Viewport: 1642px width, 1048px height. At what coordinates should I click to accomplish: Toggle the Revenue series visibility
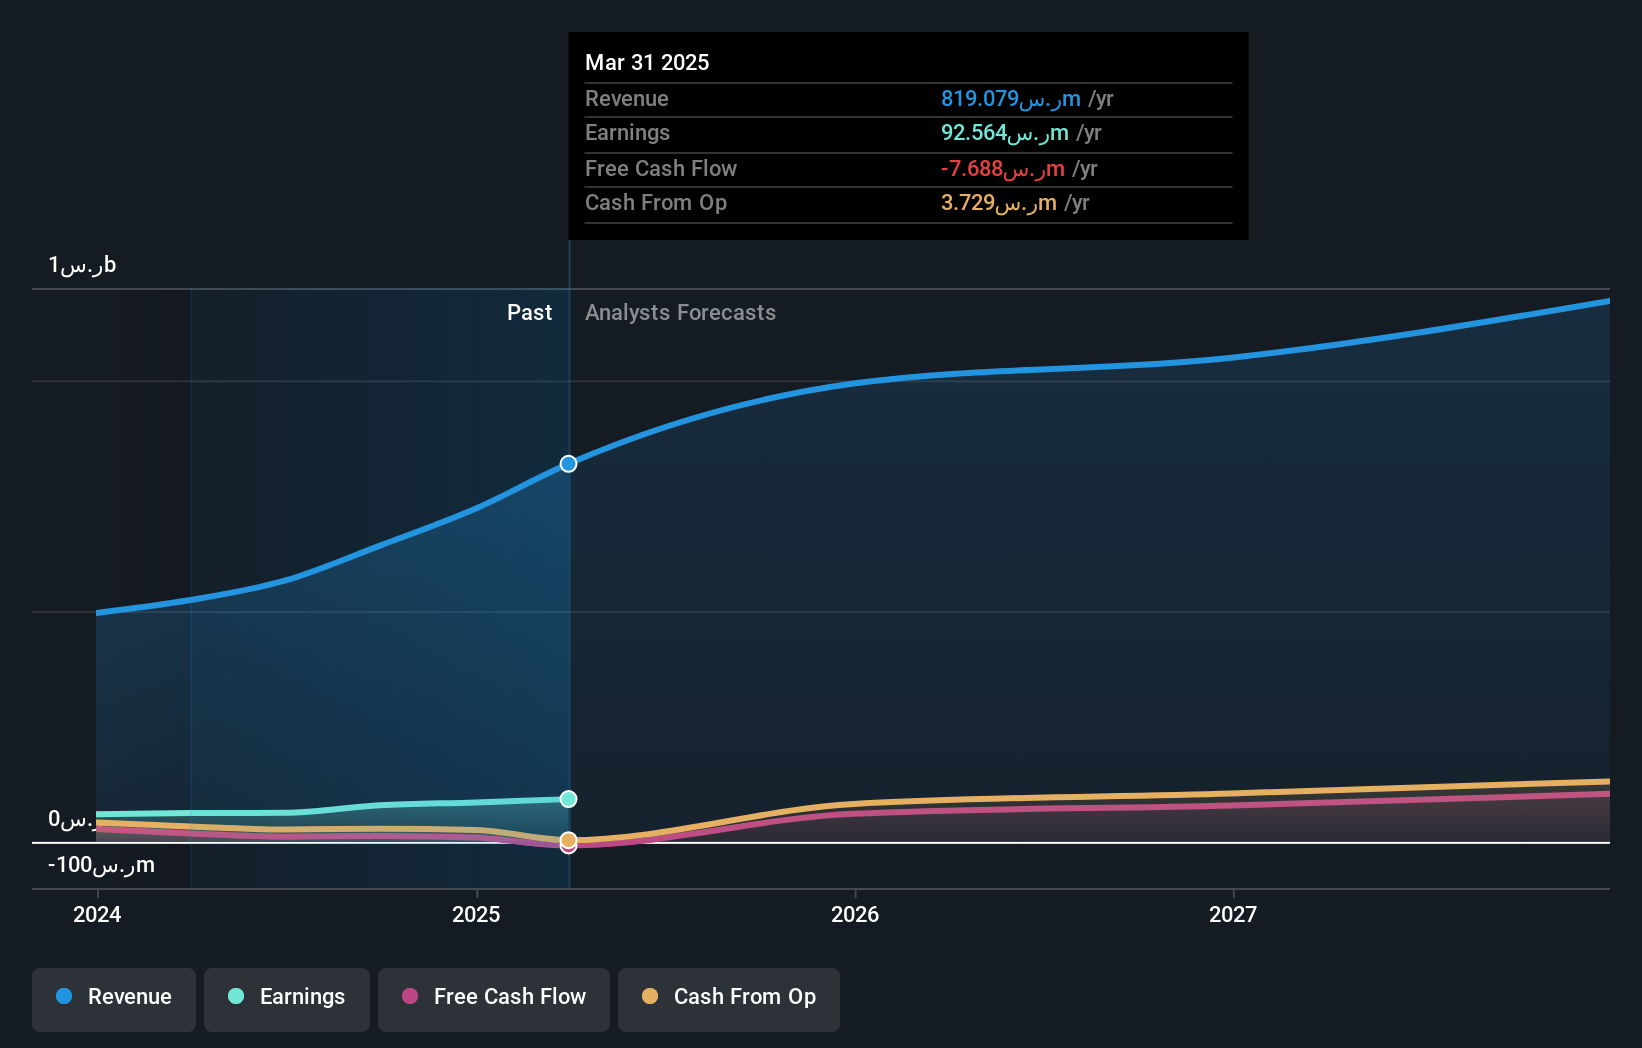tap(113, 999)
